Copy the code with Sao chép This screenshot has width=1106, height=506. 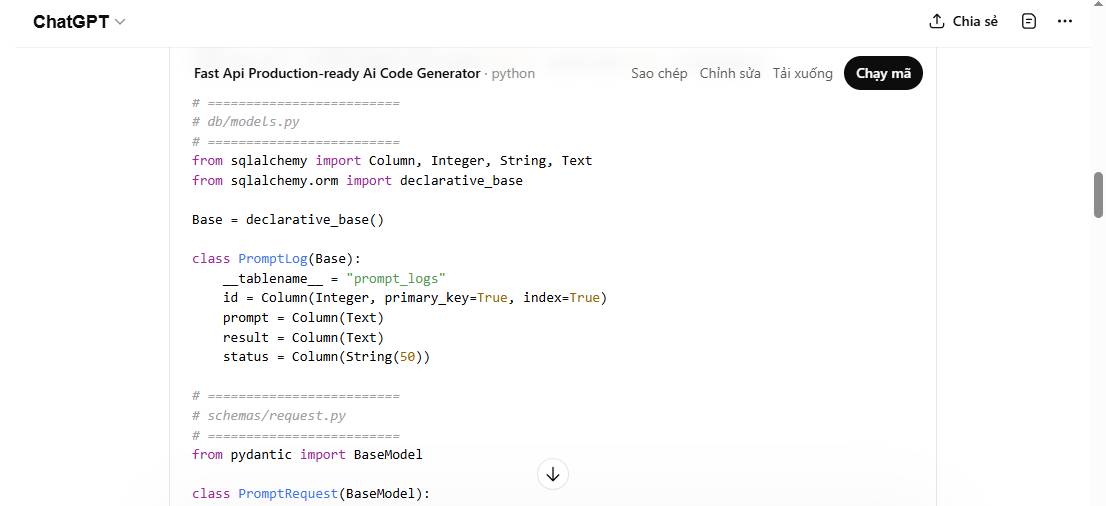click(x=659, y=73)
